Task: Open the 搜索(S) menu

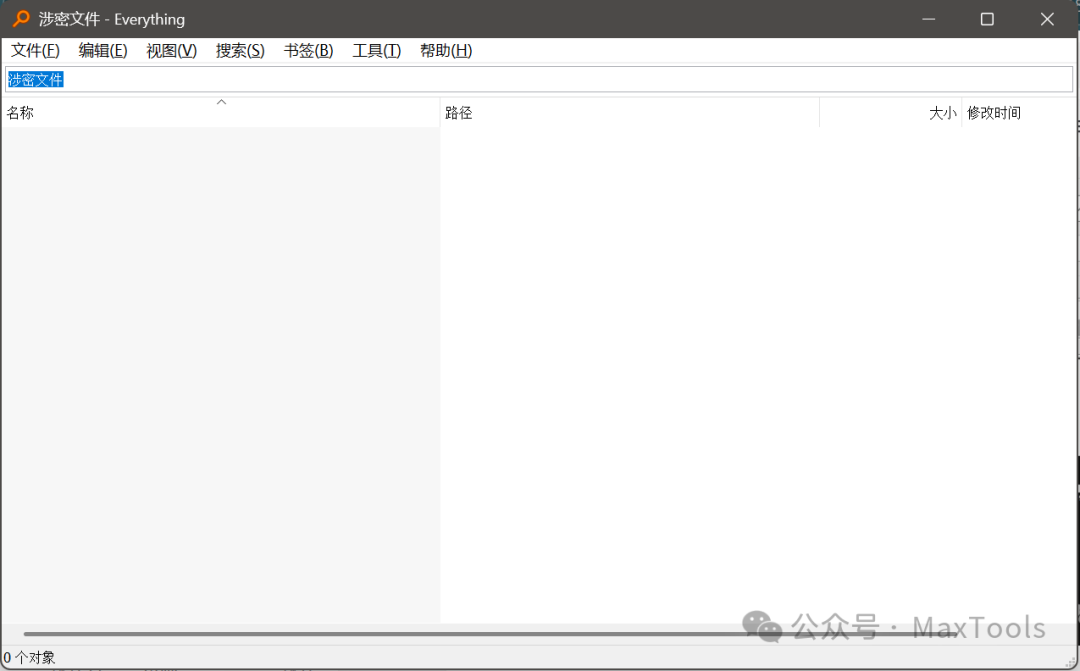Action: [x=240, y=50]
